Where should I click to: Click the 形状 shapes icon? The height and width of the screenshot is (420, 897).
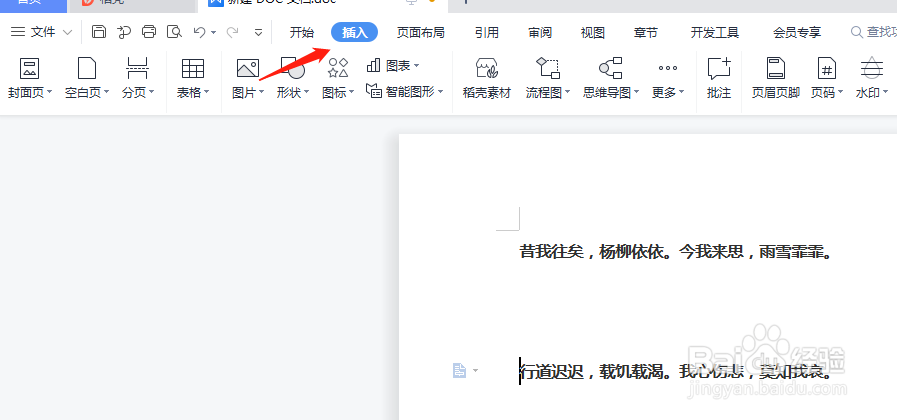[293, 68]
